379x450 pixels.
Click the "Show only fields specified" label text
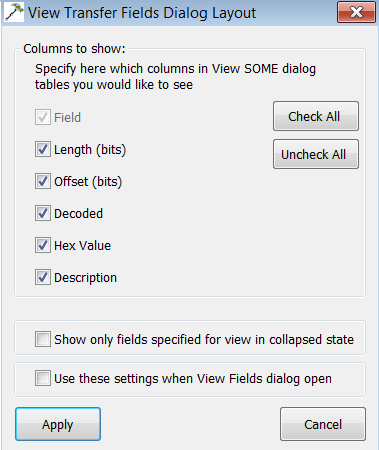point(204,340)
